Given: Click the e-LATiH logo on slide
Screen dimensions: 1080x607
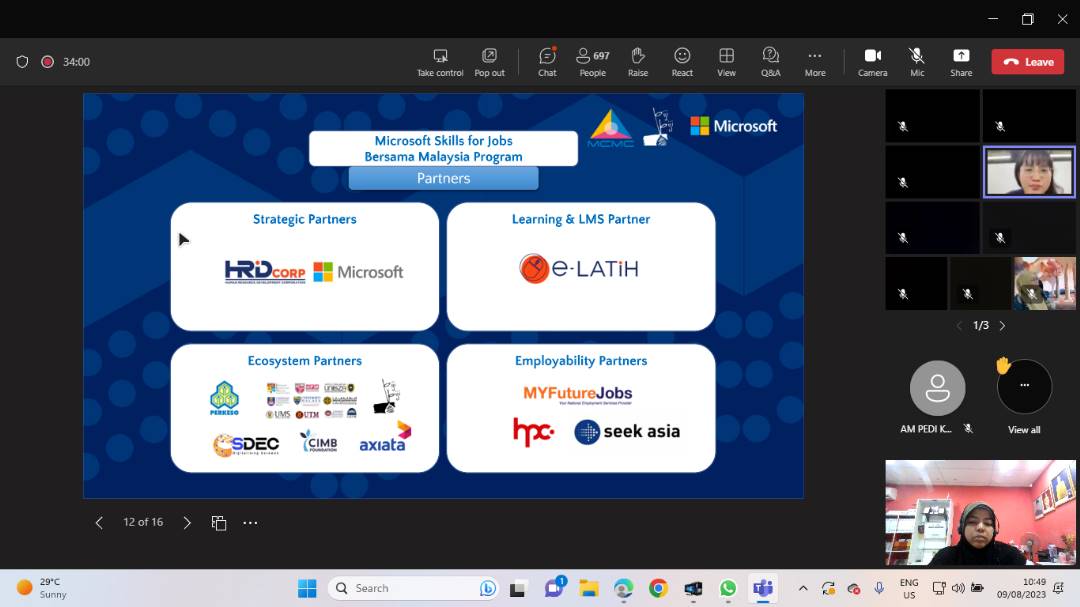Looking at the screenshot, I should click(x=579, y=269).
